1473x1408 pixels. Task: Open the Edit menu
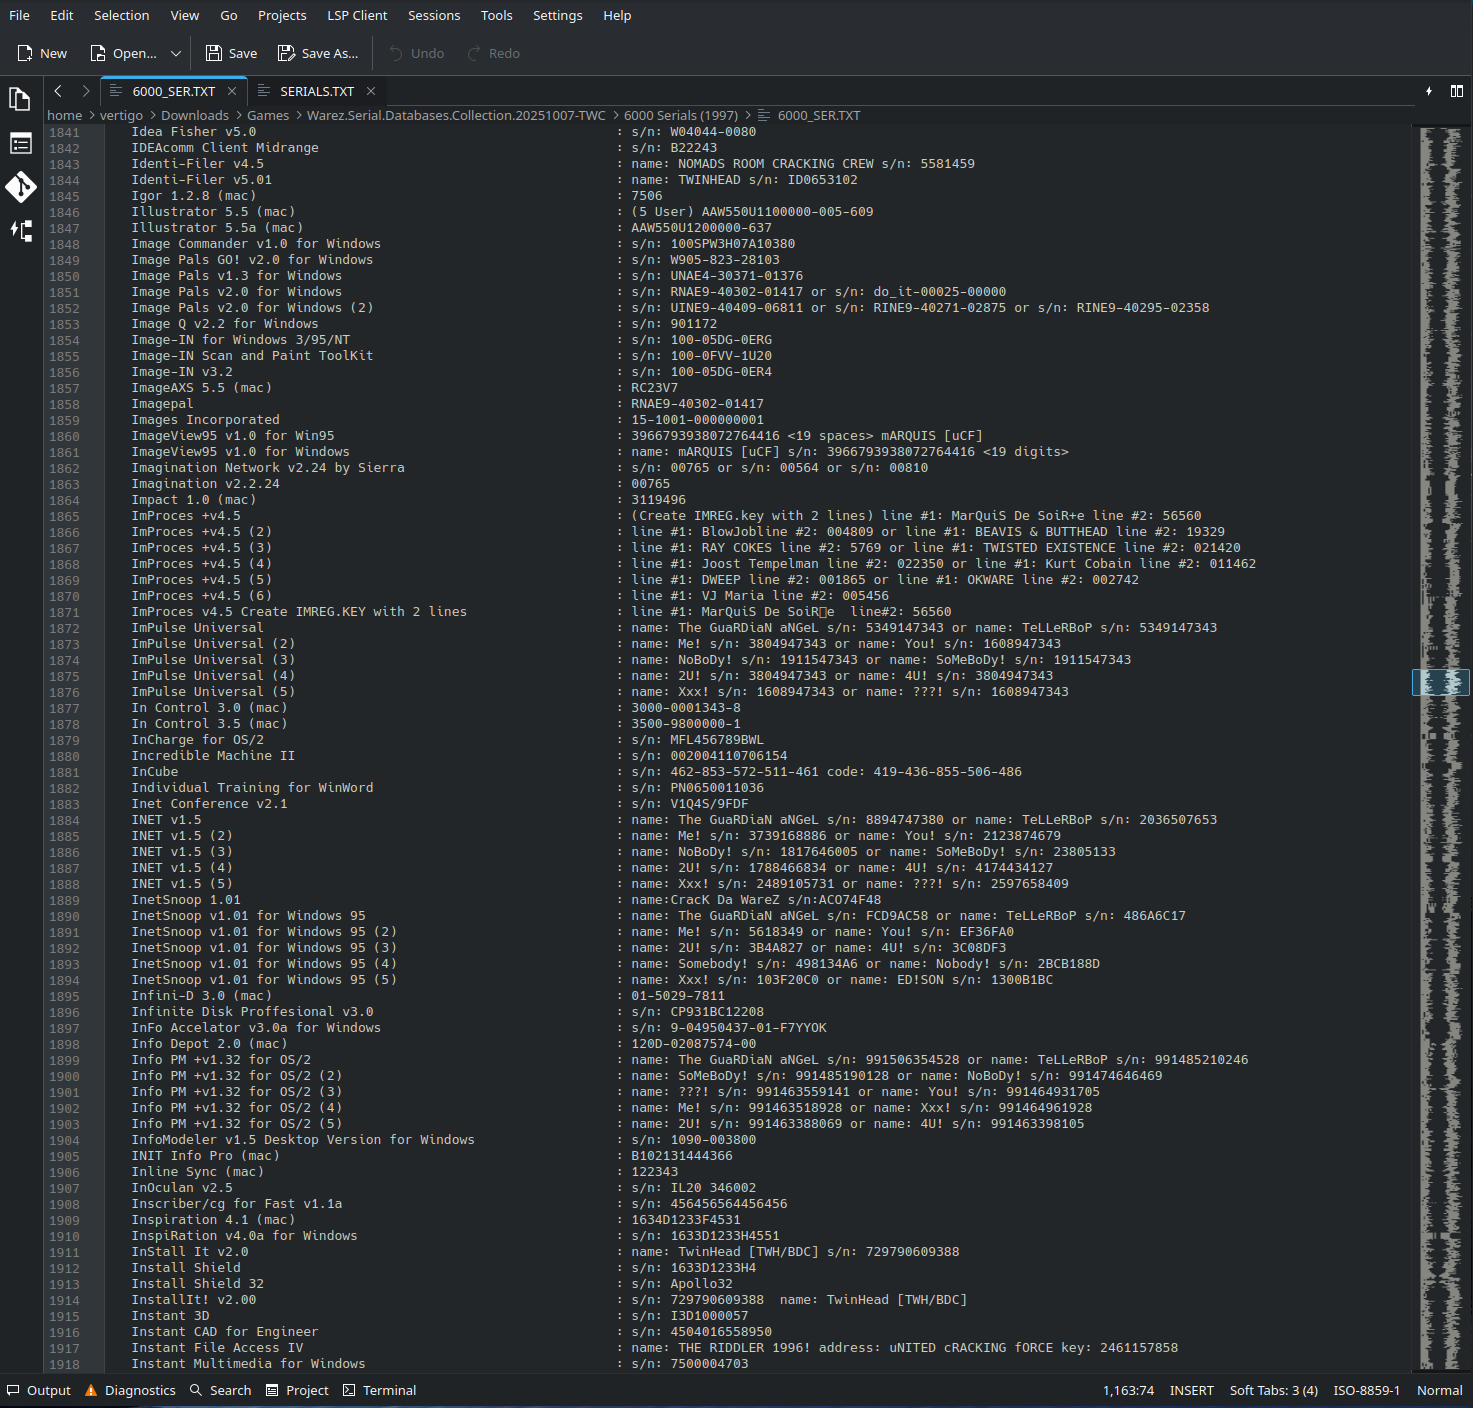point(62,15)
